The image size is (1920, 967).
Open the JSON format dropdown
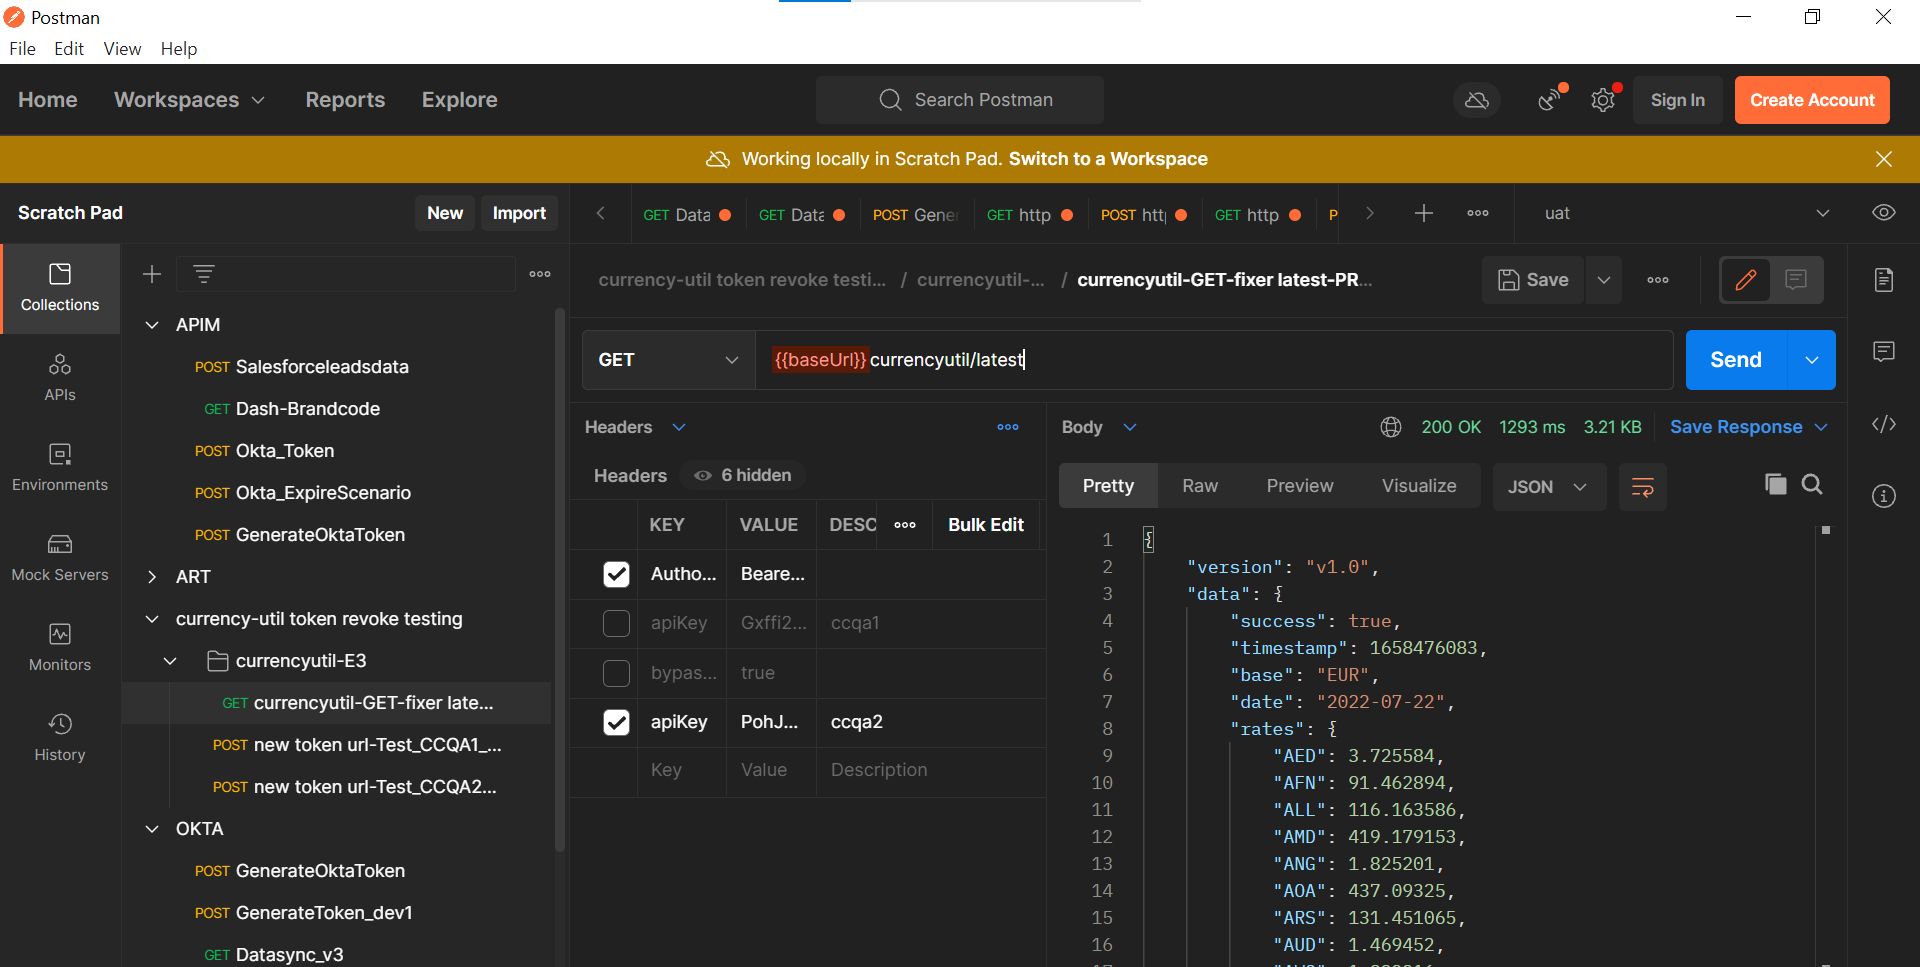point(1549,487)
